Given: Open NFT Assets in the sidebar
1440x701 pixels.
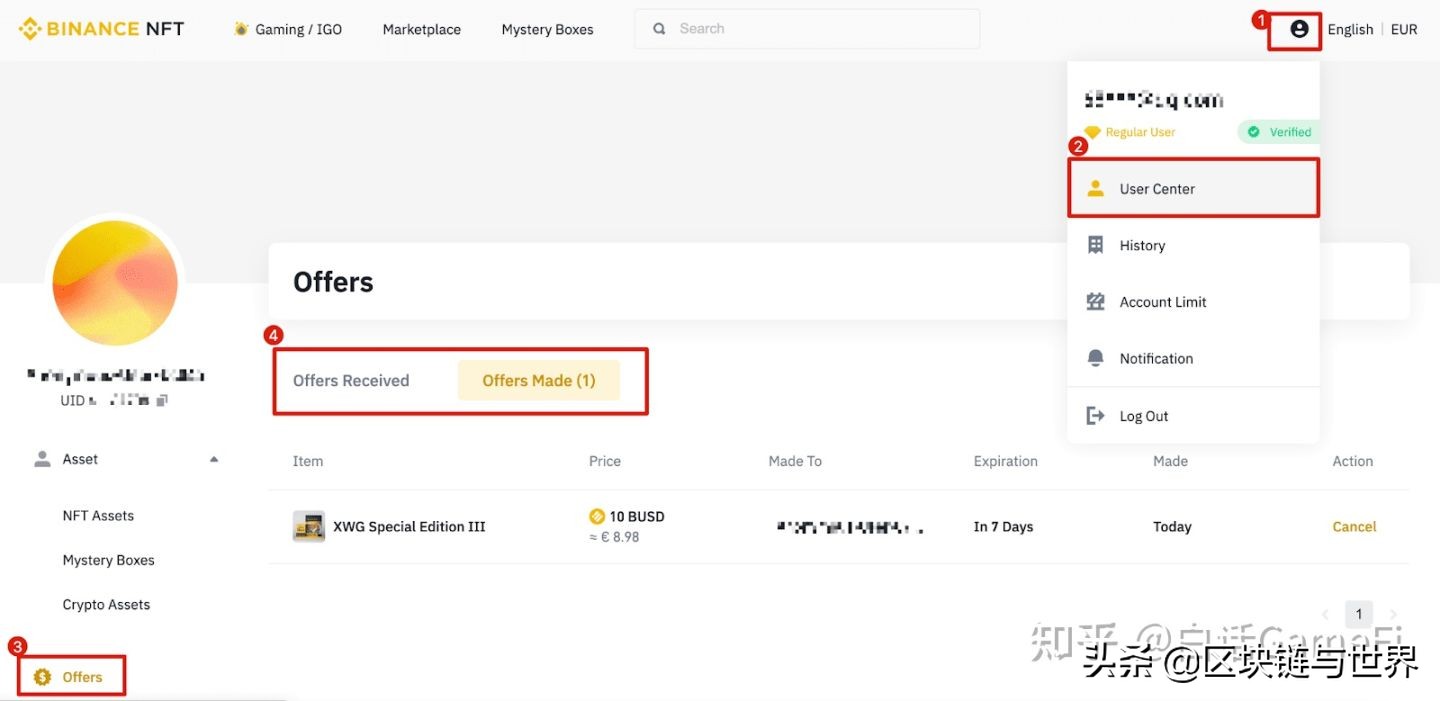Looking at the screenshot, I should [98, 516].
